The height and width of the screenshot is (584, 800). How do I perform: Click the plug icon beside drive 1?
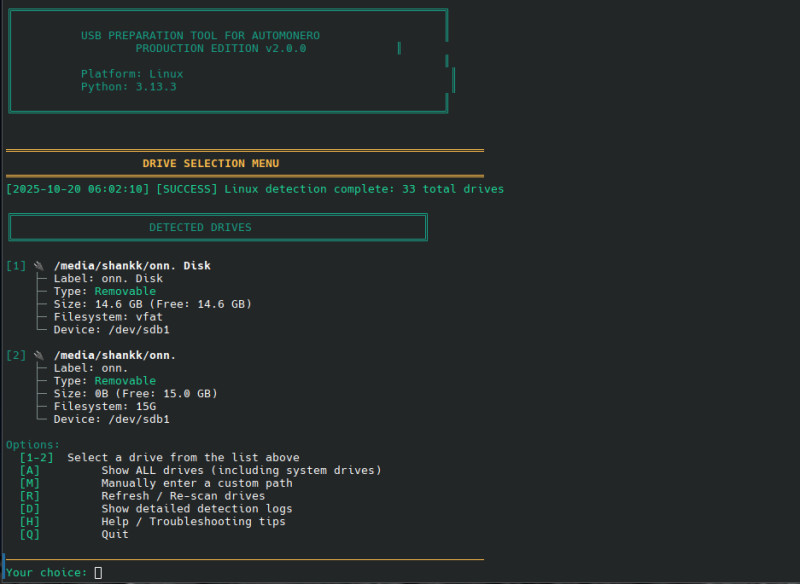tap(38, 266)
